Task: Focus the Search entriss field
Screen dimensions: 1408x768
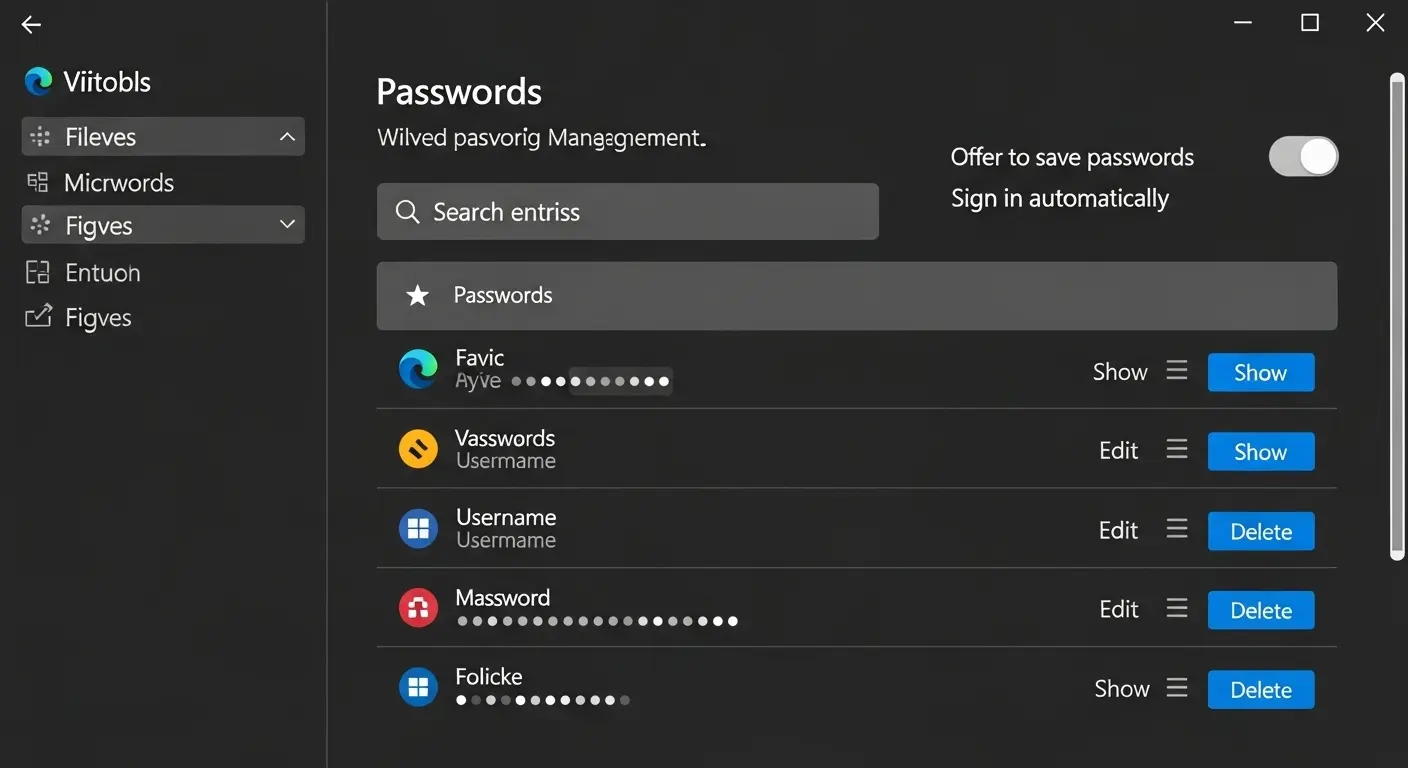Action: pyautogui.click(x=628, y=211)
